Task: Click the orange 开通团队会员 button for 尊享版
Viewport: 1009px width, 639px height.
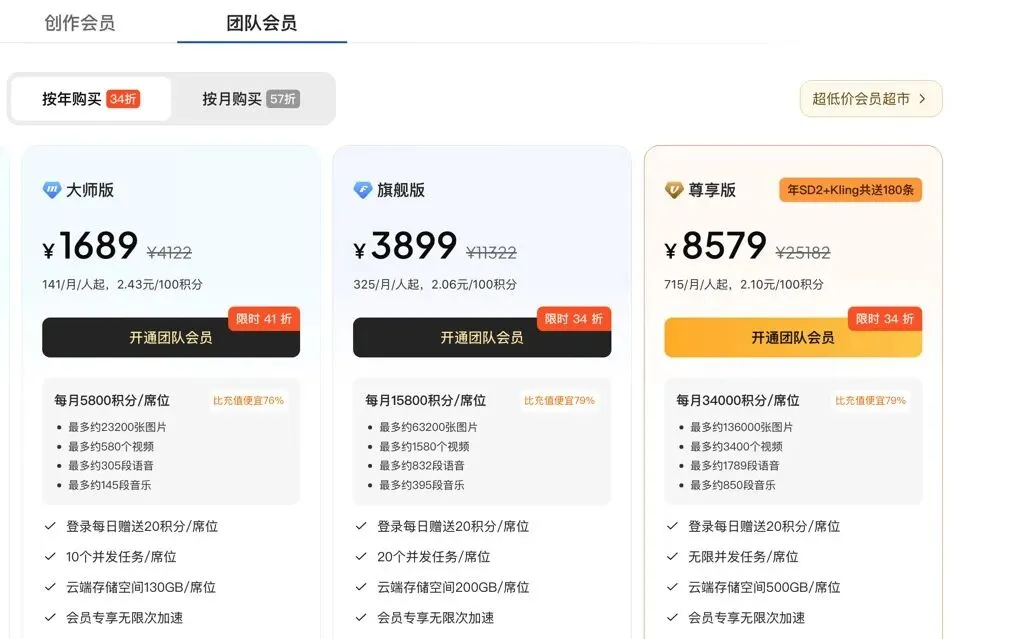Action: (x=793, y=338)
